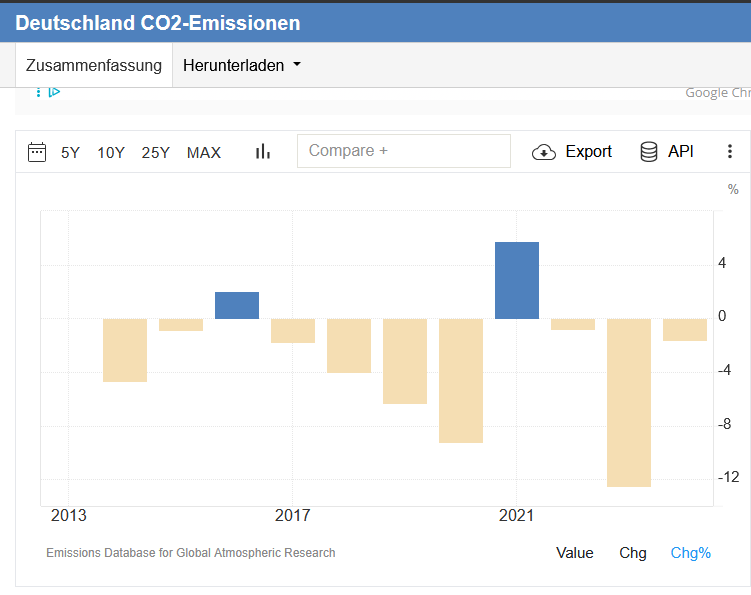Click the calendar date range icon
The image size is (751, 595).
(37, 152)
